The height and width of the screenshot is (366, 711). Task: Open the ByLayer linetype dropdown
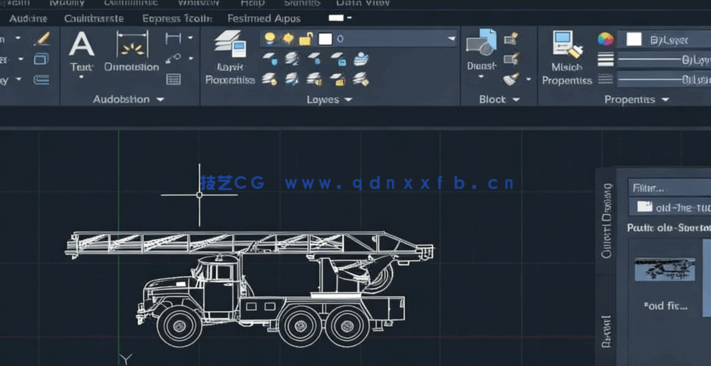(664, 80)
